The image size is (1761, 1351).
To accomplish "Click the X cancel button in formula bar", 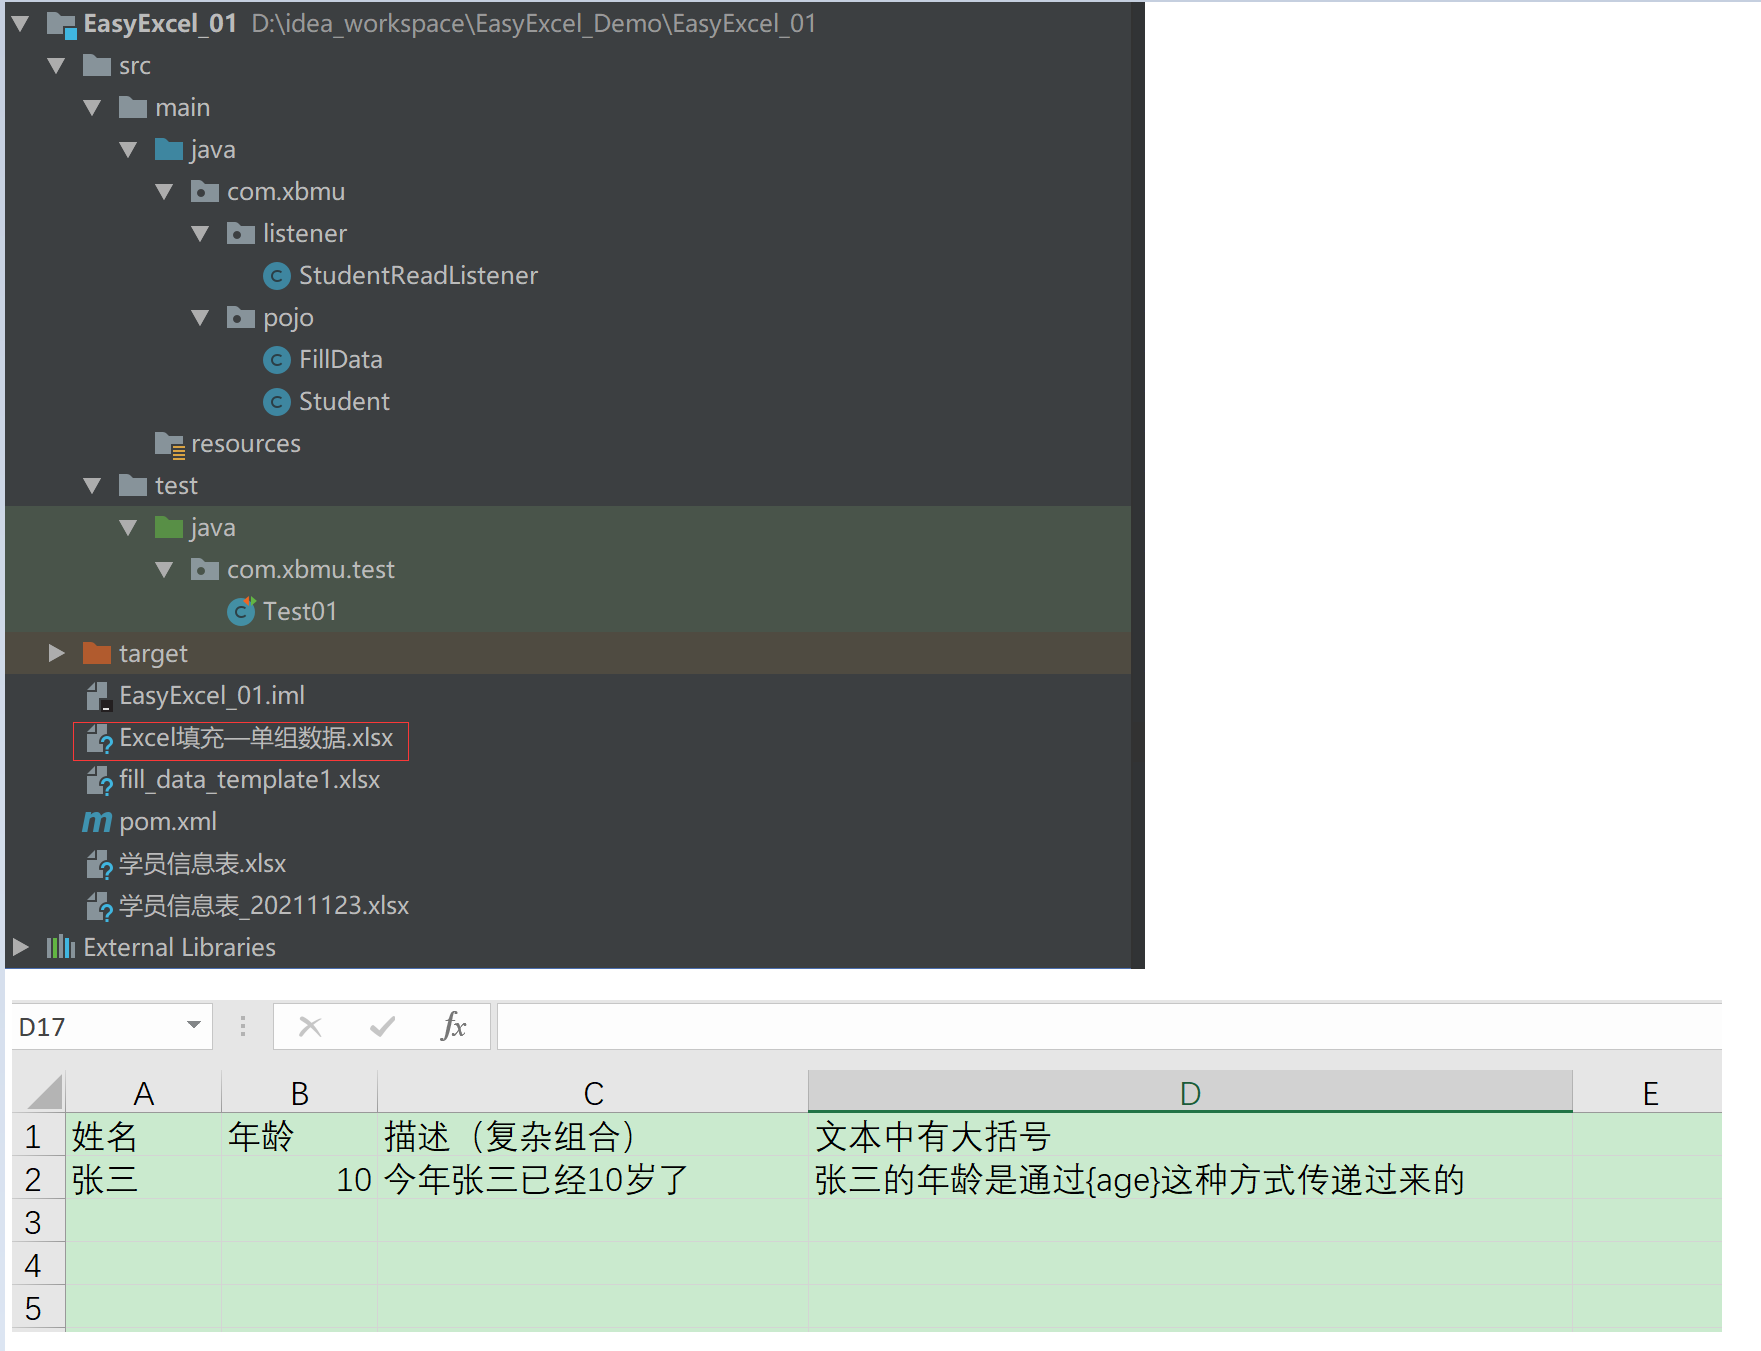I will click(310, 1026).
